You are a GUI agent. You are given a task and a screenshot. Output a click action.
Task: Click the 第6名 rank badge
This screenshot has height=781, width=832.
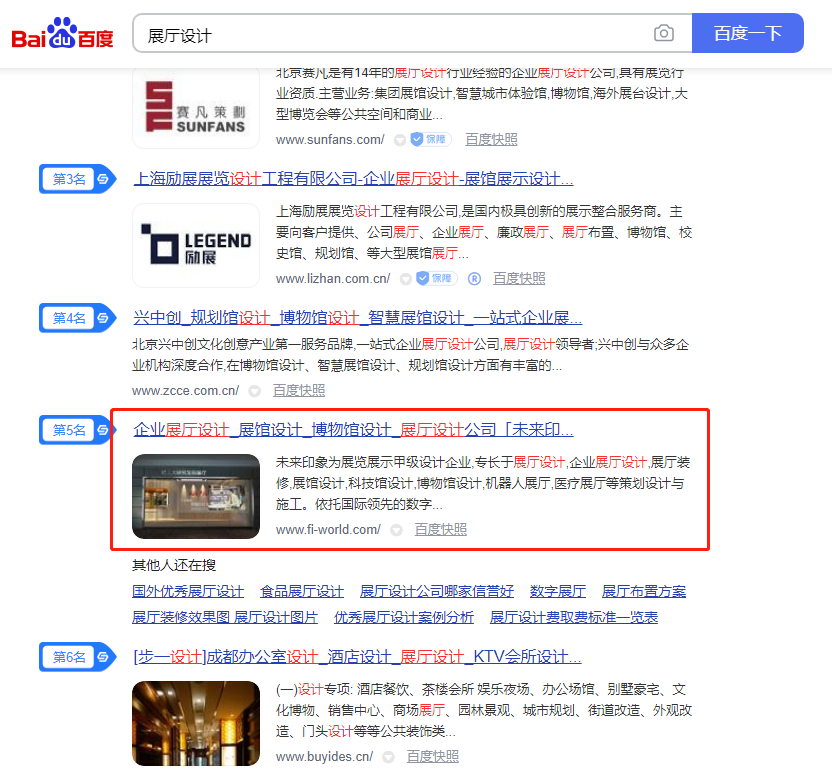[77, 657]
